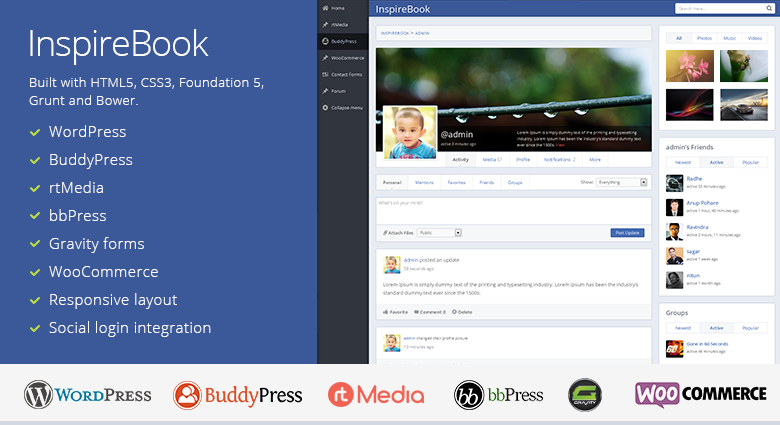Click Comment 0 on admin's update
Screen dimensions: 780x425
click(430, 312)
